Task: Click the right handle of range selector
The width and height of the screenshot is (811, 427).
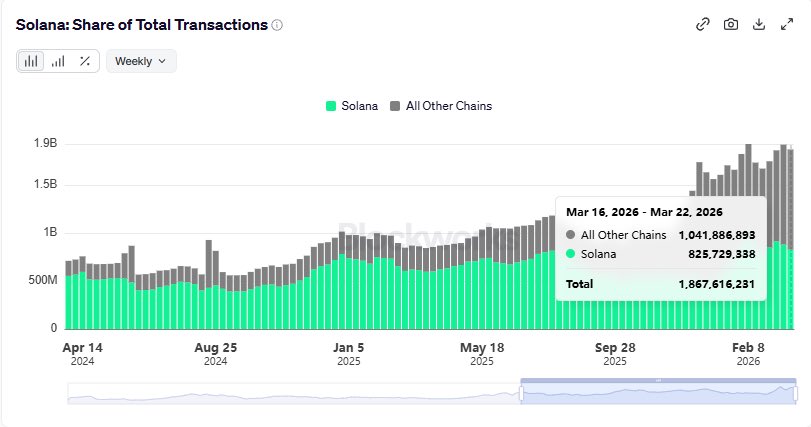Action: (x=796, y=394)
